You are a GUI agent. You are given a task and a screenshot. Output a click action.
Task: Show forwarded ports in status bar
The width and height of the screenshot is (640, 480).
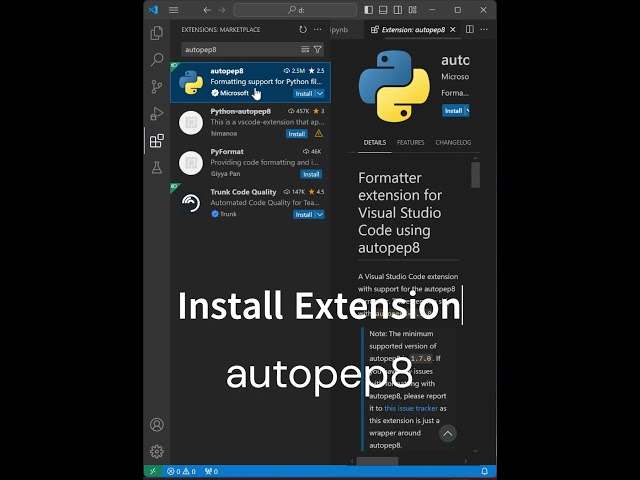point(211,471)
